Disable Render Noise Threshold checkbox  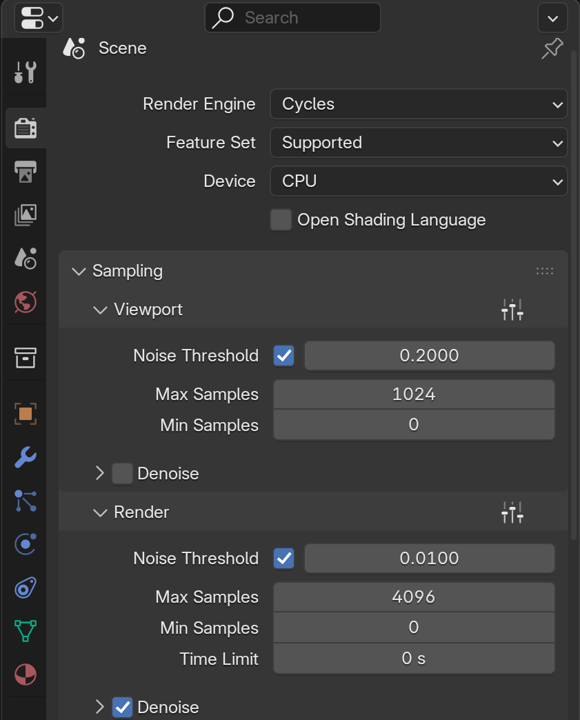tap(284, 559)
